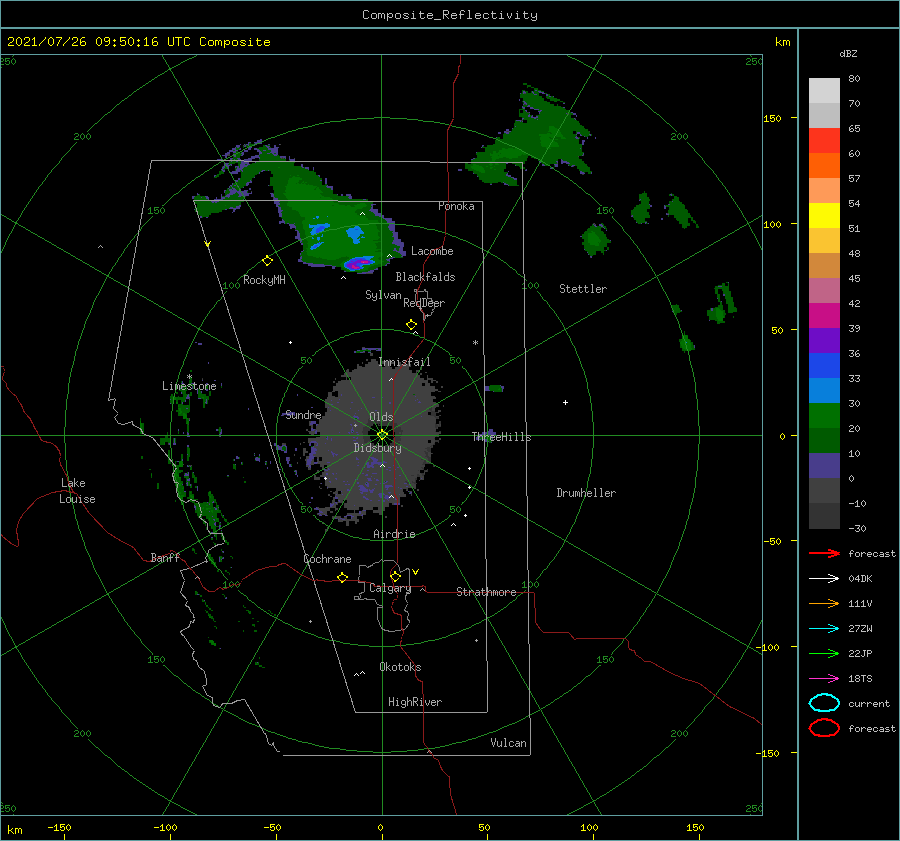Click the RedDeer label
900x841 pixels.
pos(424,303)
